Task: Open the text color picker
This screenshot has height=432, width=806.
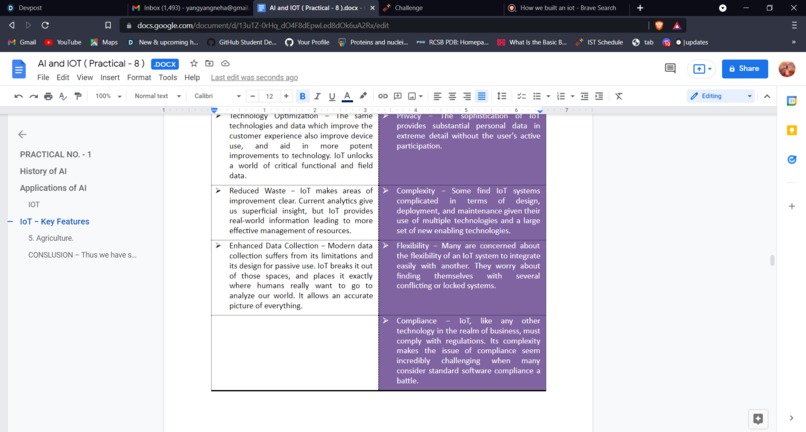Action: point(347,96)
